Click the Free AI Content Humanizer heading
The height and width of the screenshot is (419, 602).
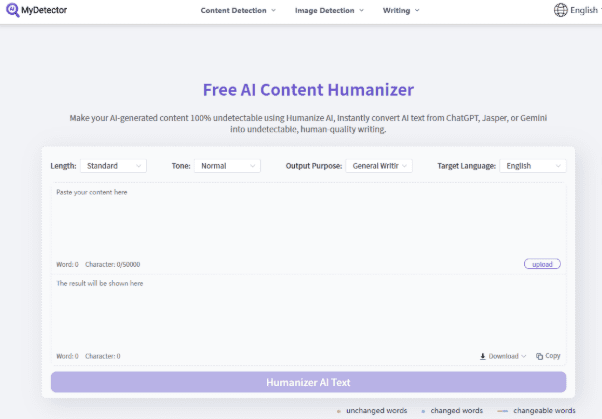pyautogui.click(x=308, y=89)
